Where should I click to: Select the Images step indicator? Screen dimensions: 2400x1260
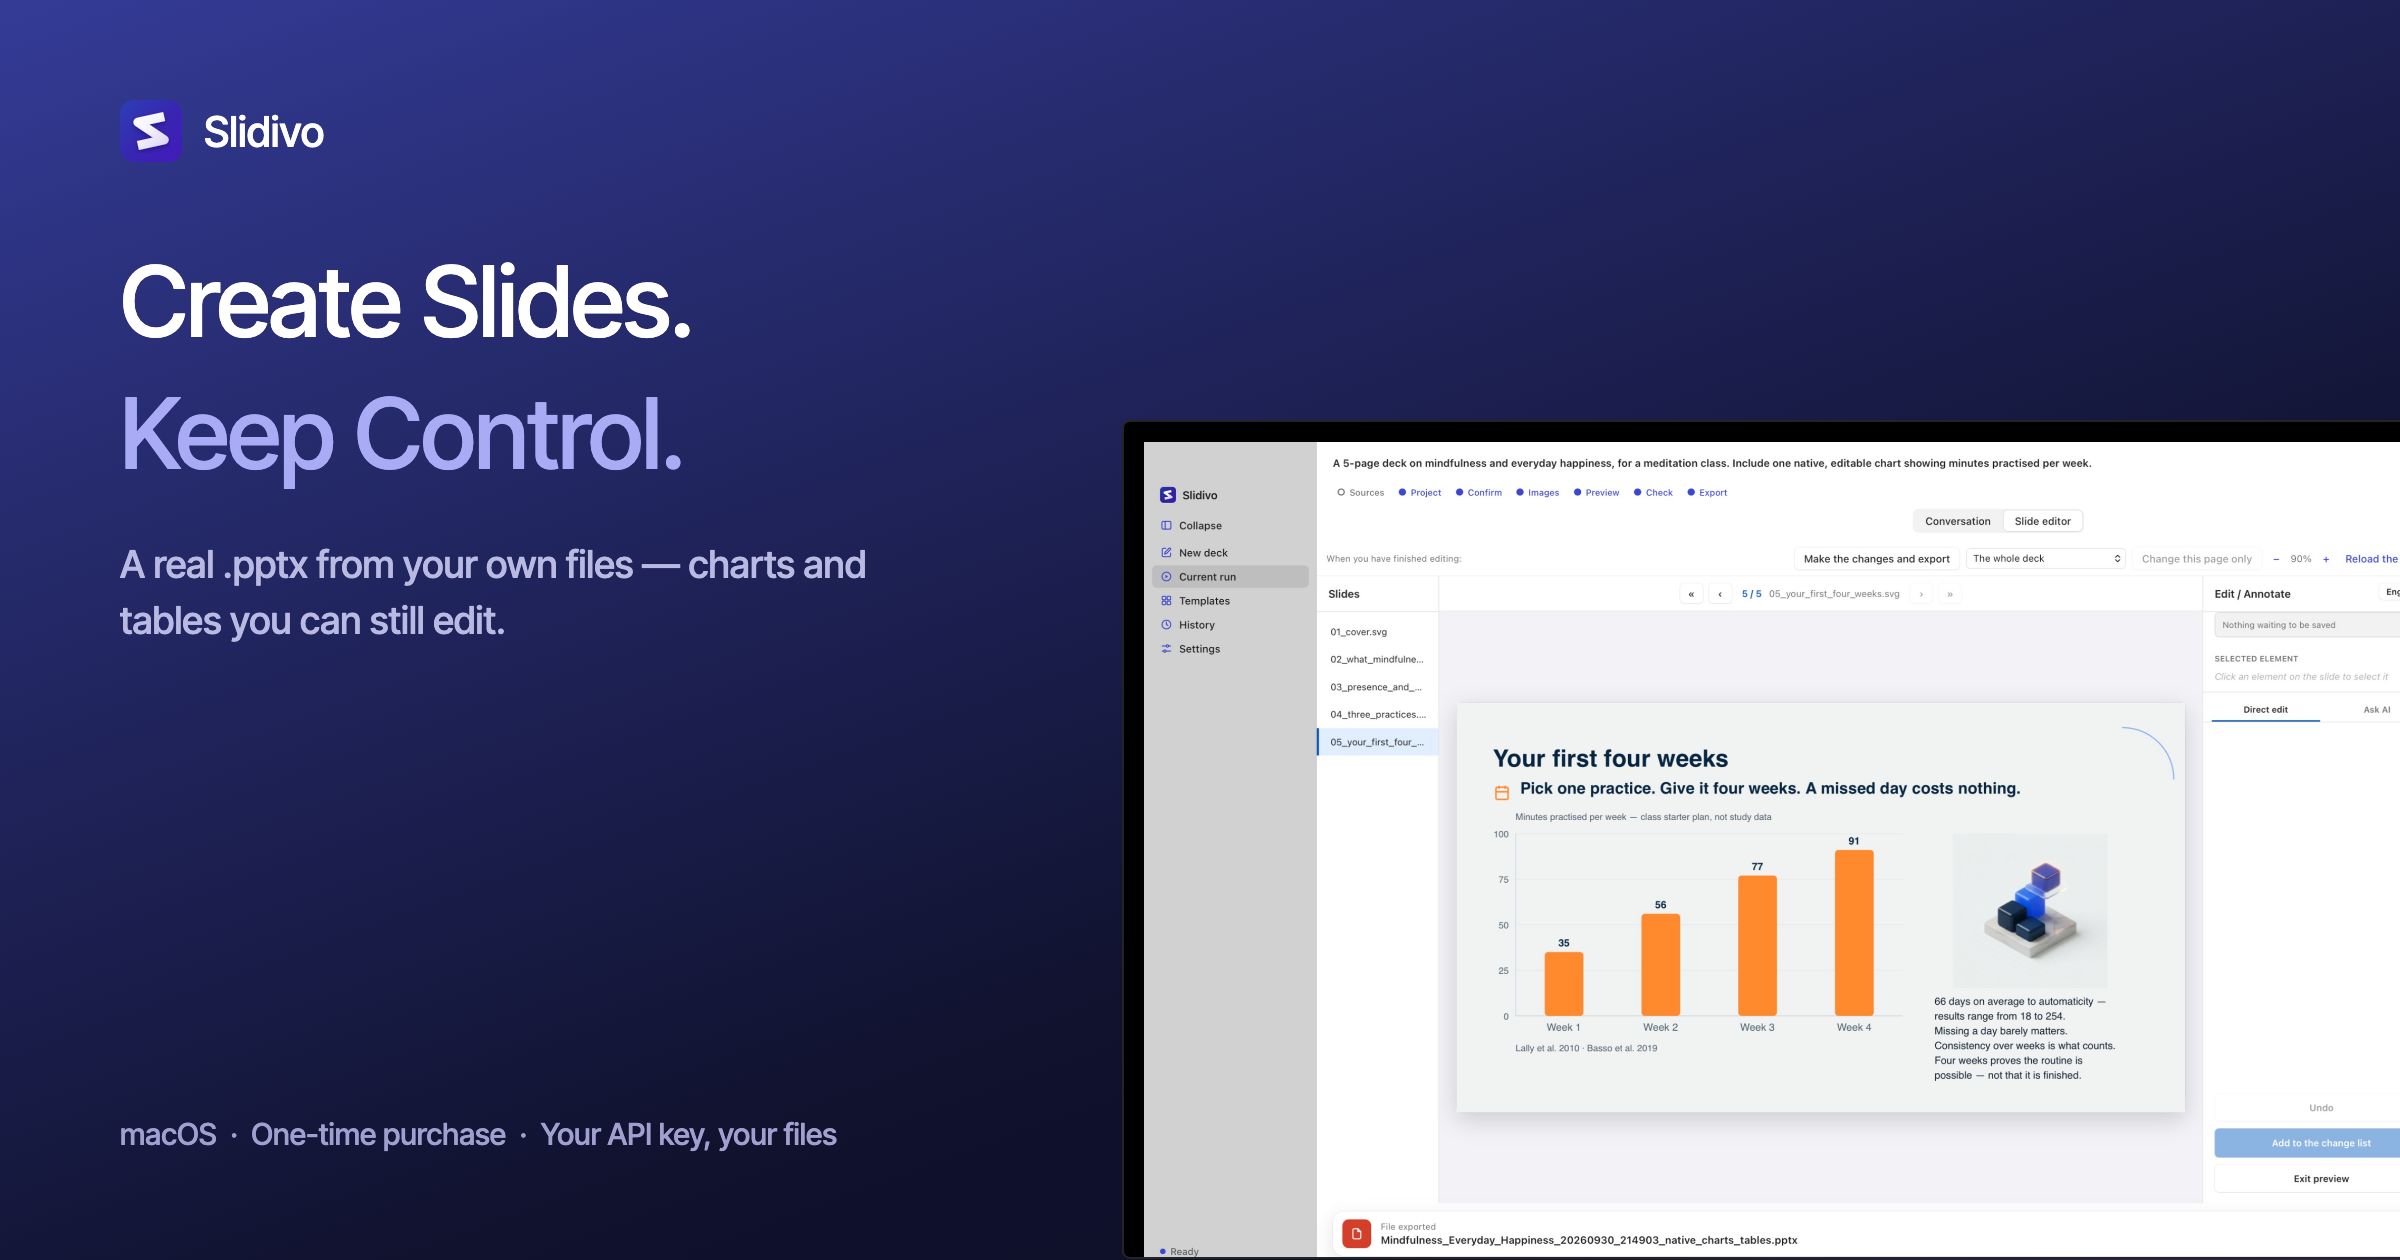tap(1538, 493)
